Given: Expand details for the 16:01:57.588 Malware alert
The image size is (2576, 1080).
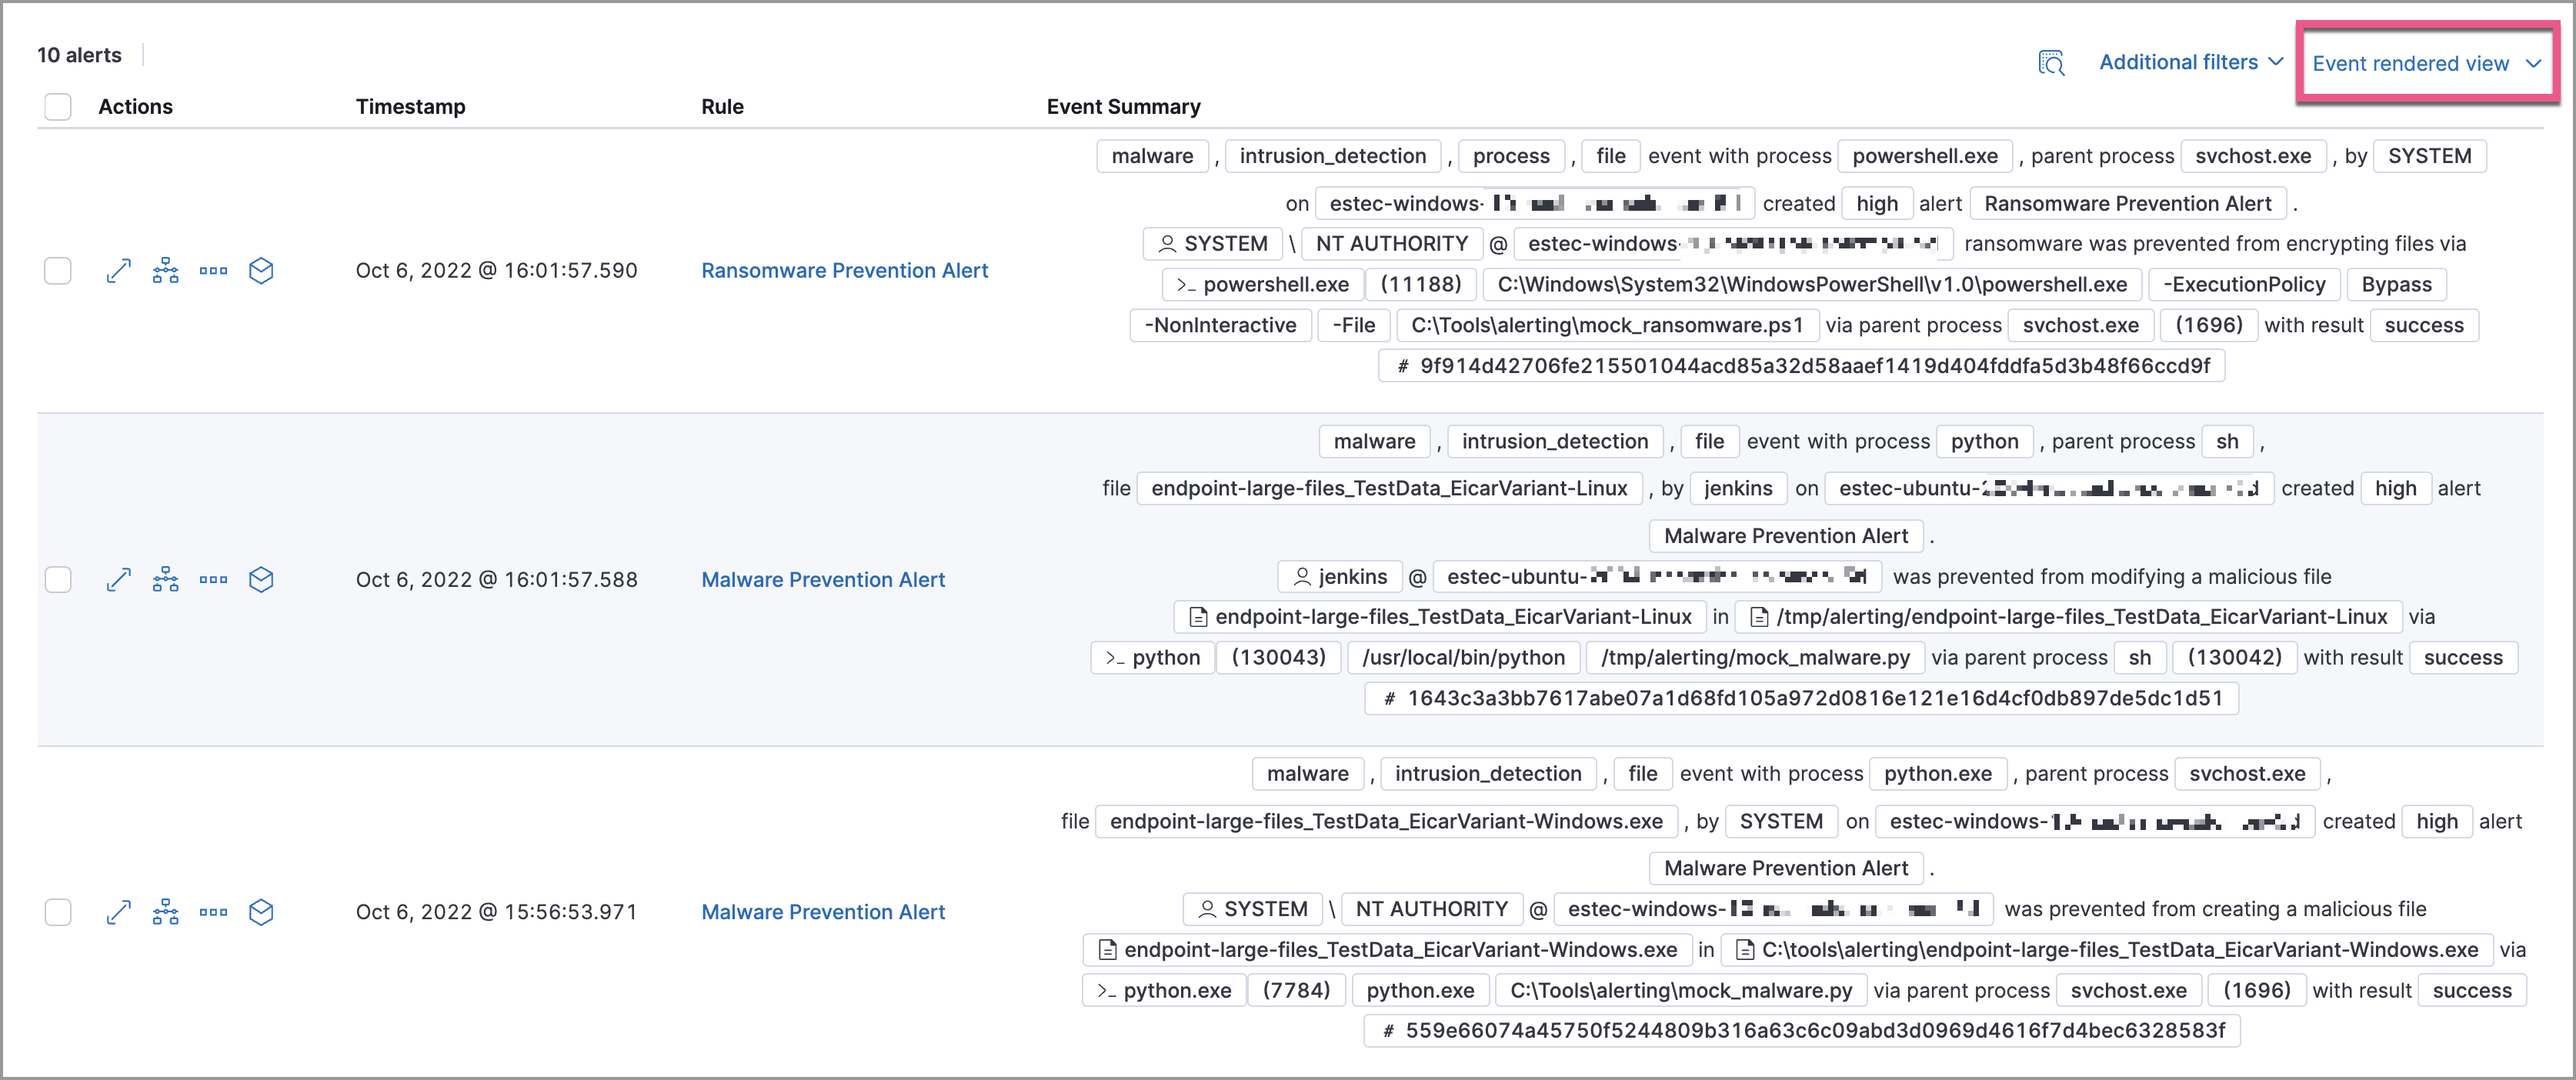Looking at the screenshot, I should (x=118, y=580).
